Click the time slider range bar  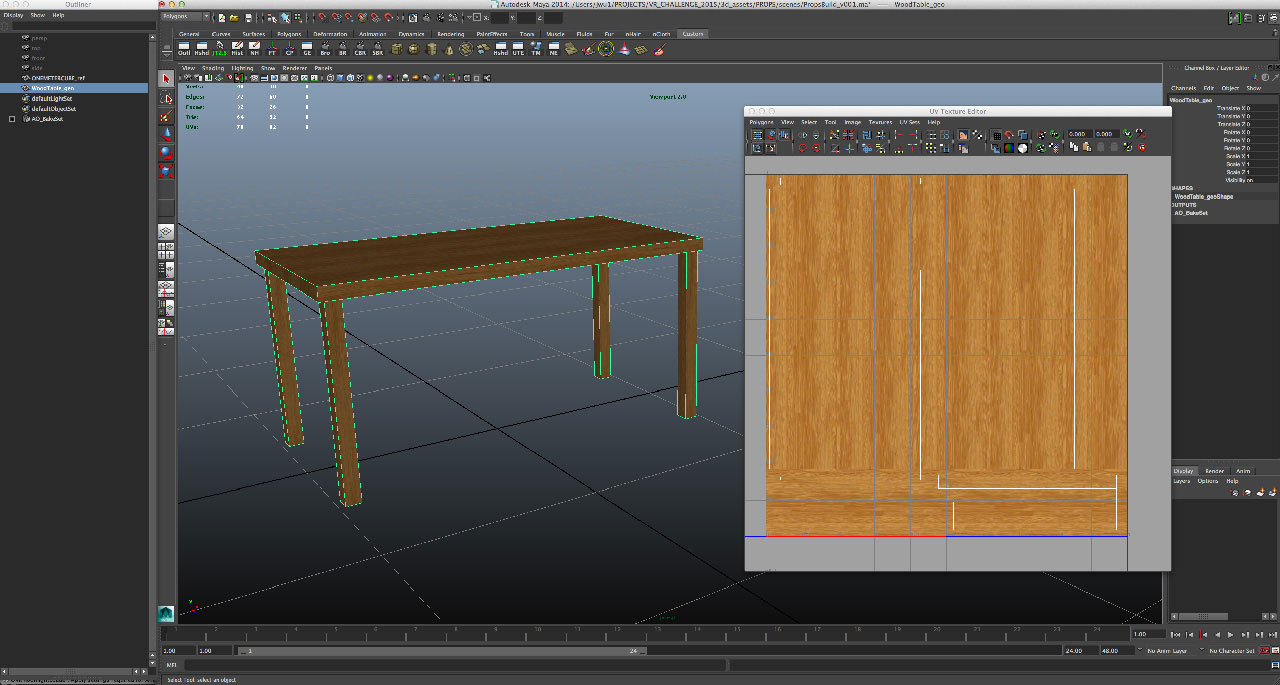pyautogui.click(x=440, y=651)
